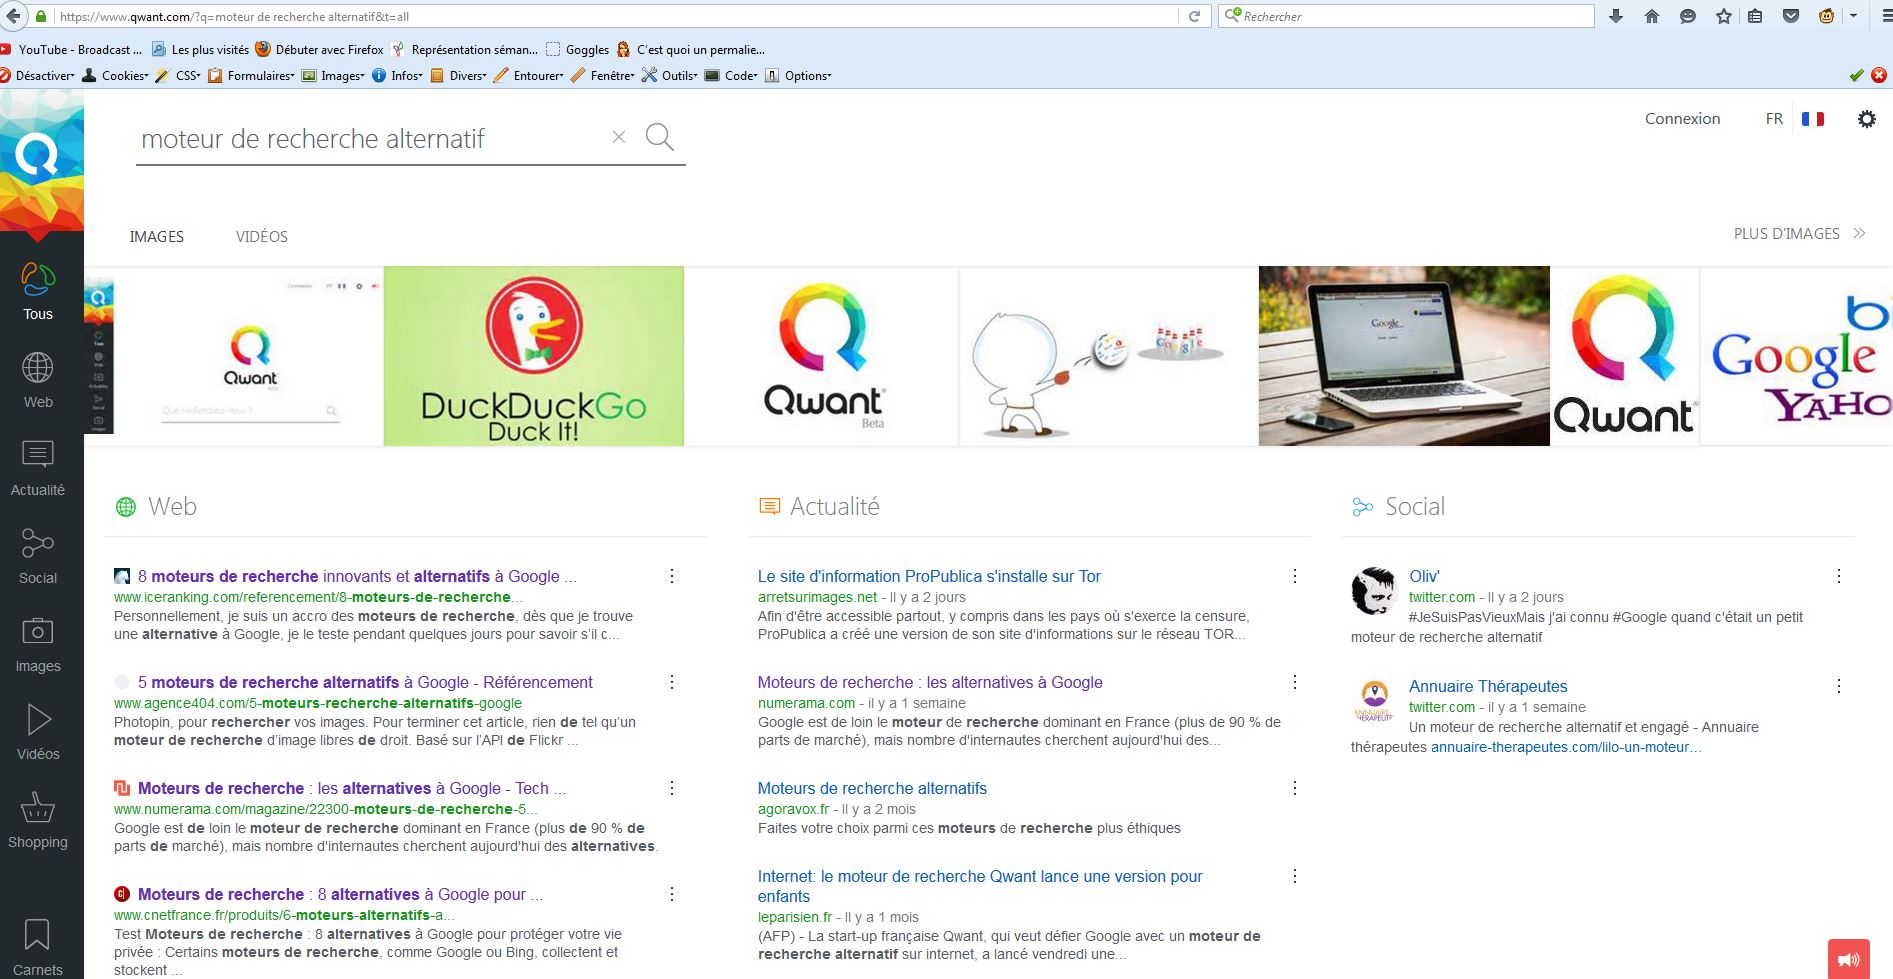Clear the search query with X
The image size is (1893, 979).
[x=619, y=137]
